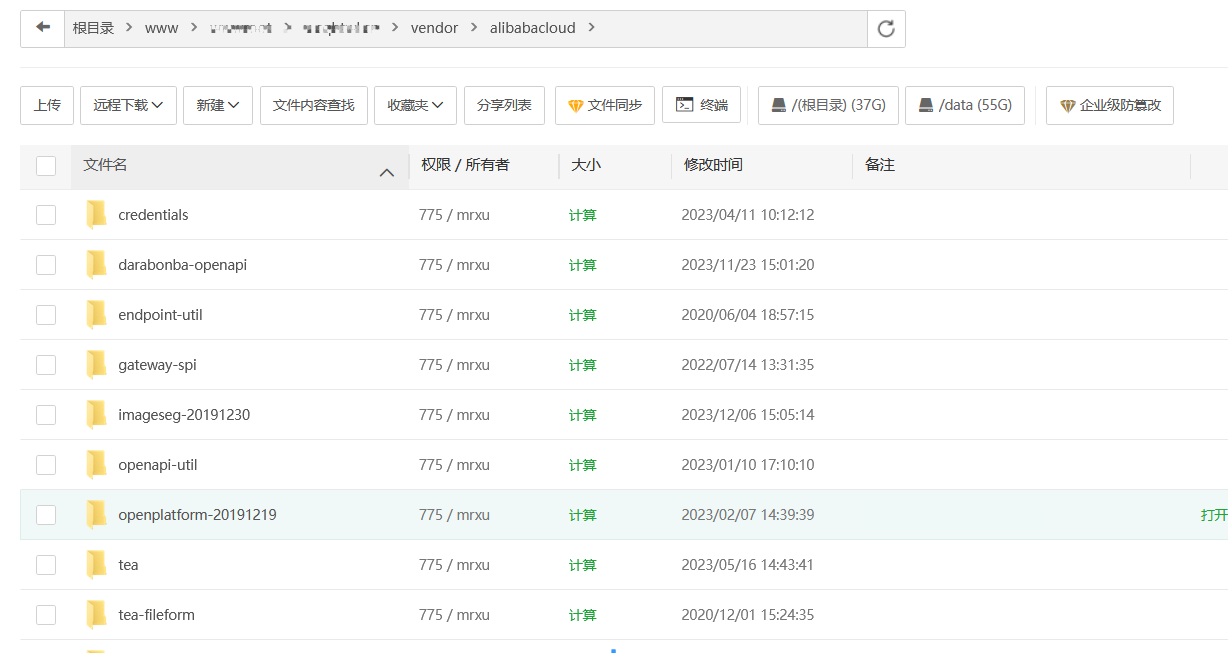Screen dimensions: 1228x653
Task: Check the gateway-spi row checkbox
Action: click(x=46, y=365)
